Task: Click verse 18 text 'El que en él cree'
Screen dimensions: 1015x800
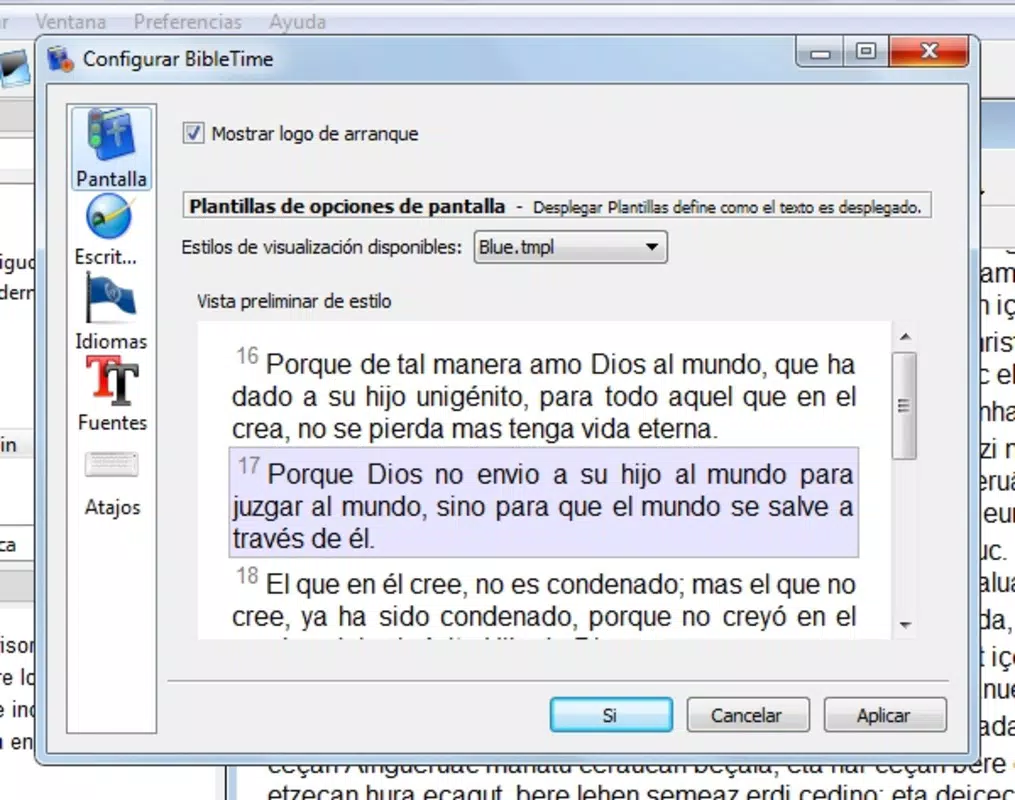Action: (366, 584)
